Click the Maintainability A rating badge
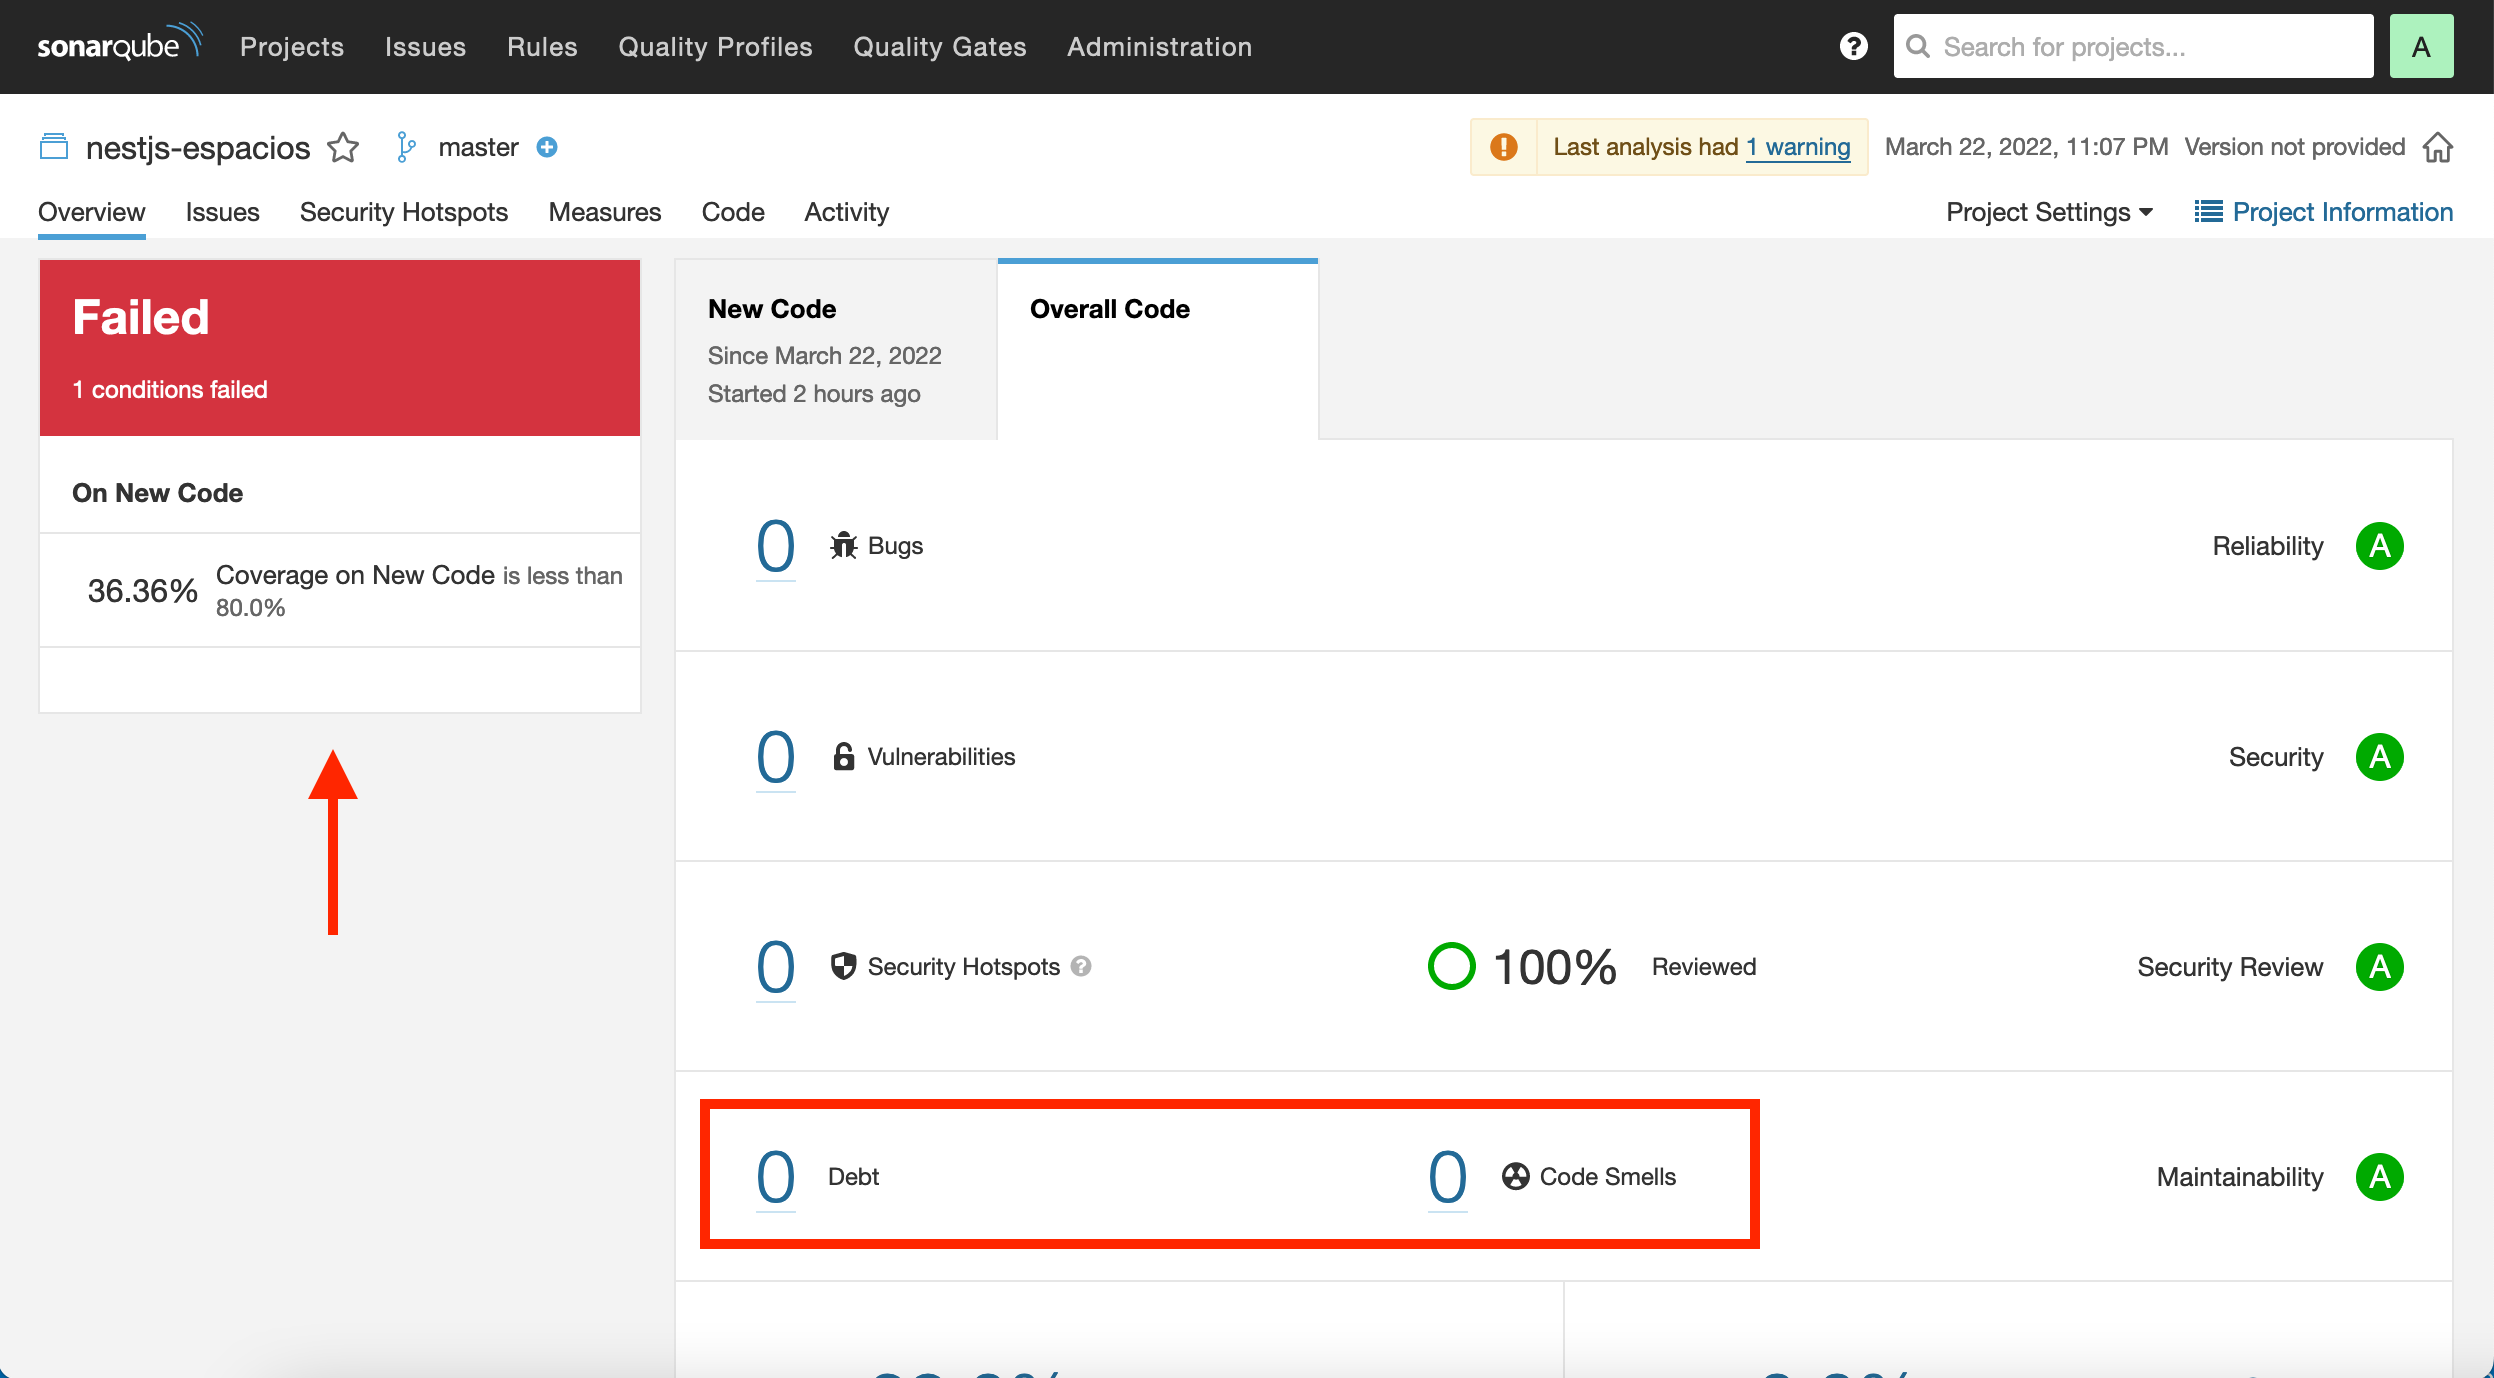This screenshot has width=2494, height=1378. (2380, 1177)
